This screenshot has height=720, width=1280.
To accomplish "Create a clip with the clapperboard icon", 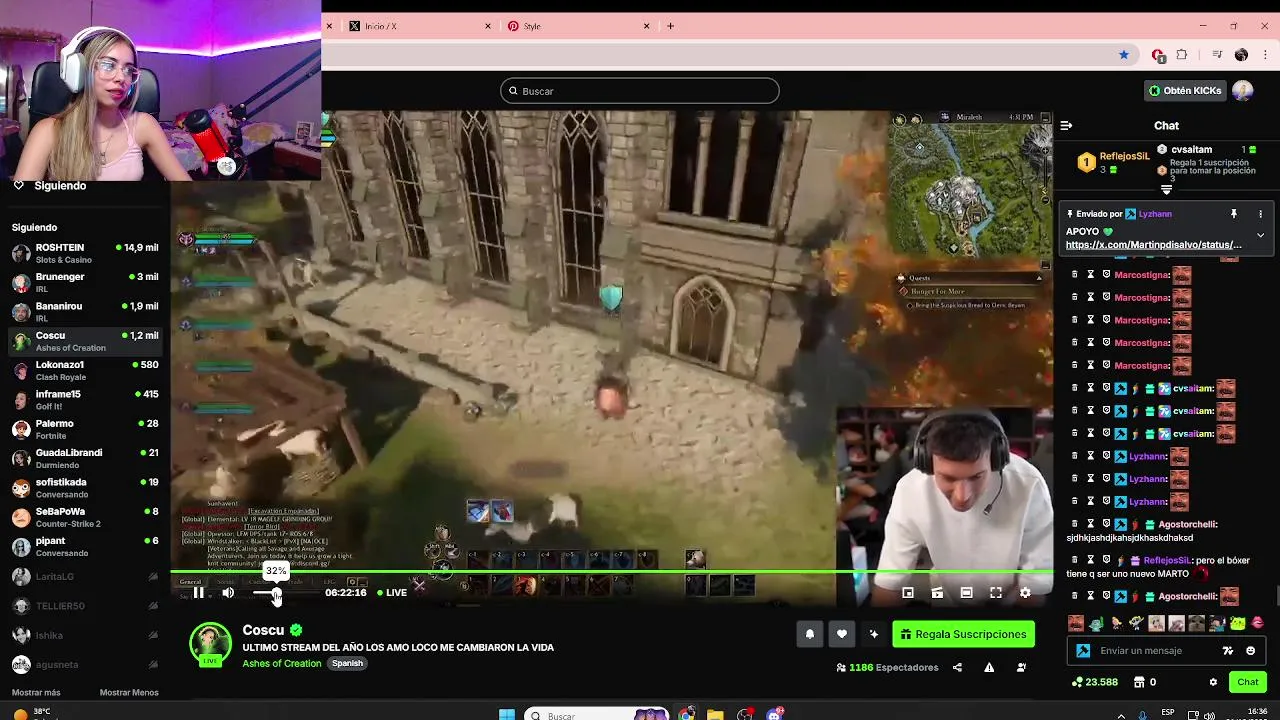I will pyautogui.click(x=937, y=593).
